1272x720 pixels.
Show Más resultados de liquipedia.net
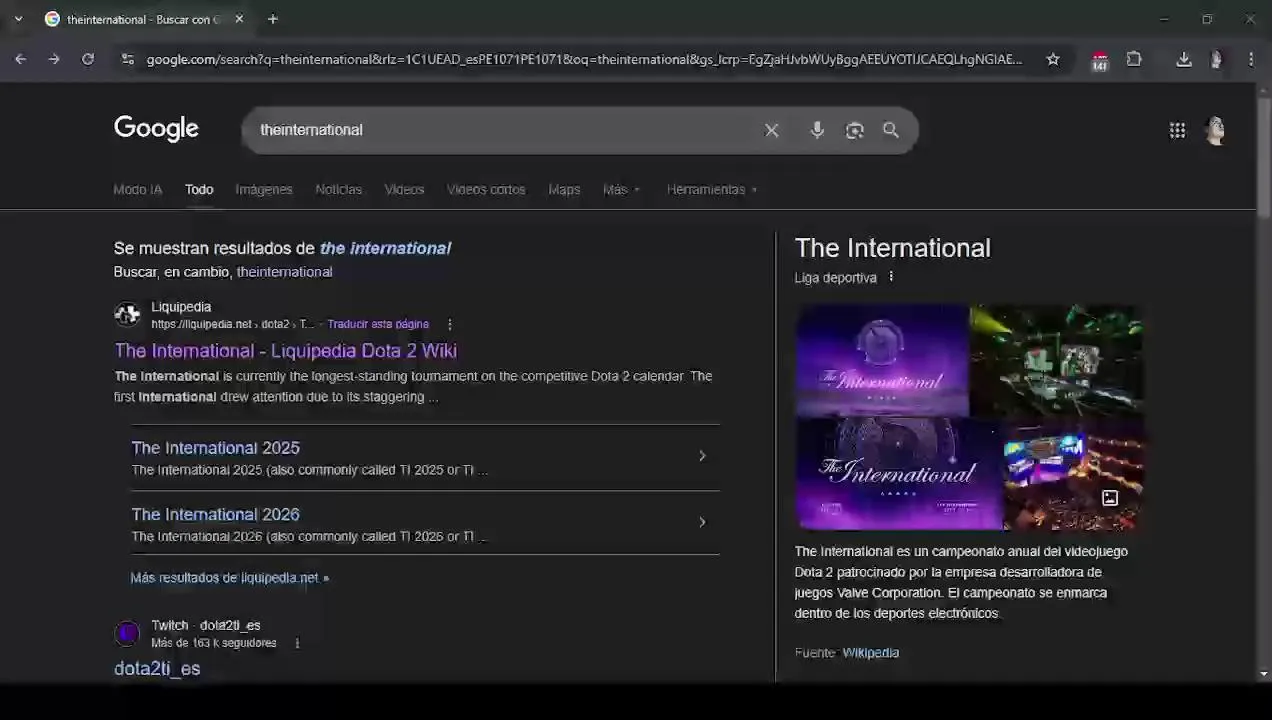pos(229,578)
